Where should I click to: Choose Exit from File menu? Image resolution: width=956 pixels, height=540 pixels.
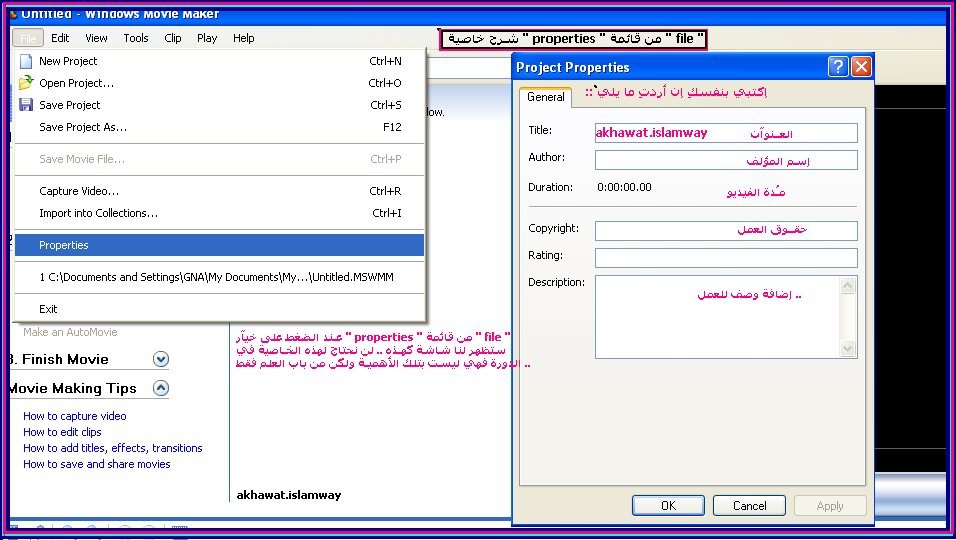pyautogui.click(x=219, y=309)
